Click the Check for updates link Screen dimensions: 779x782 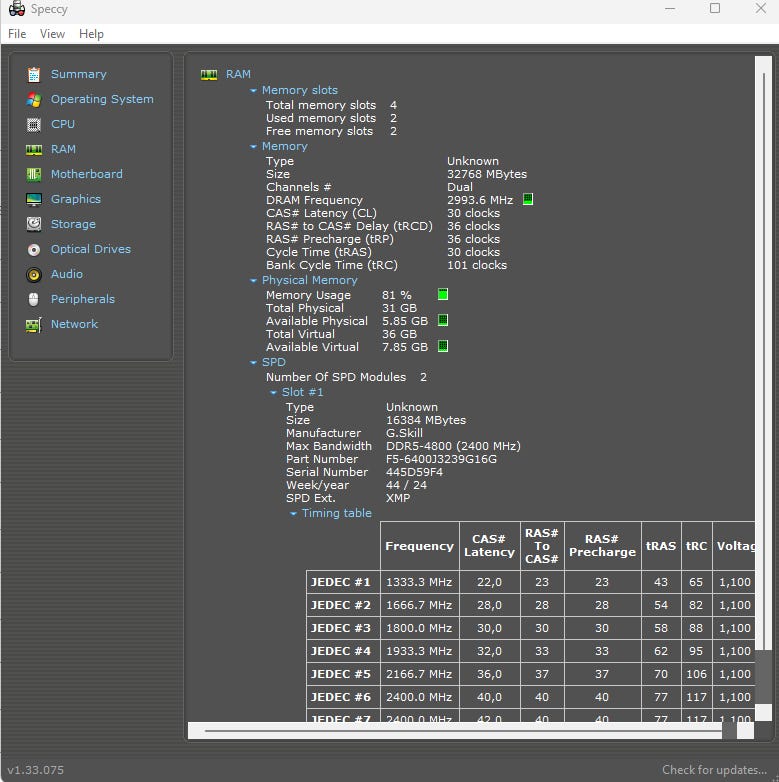(x=714, y=770)
